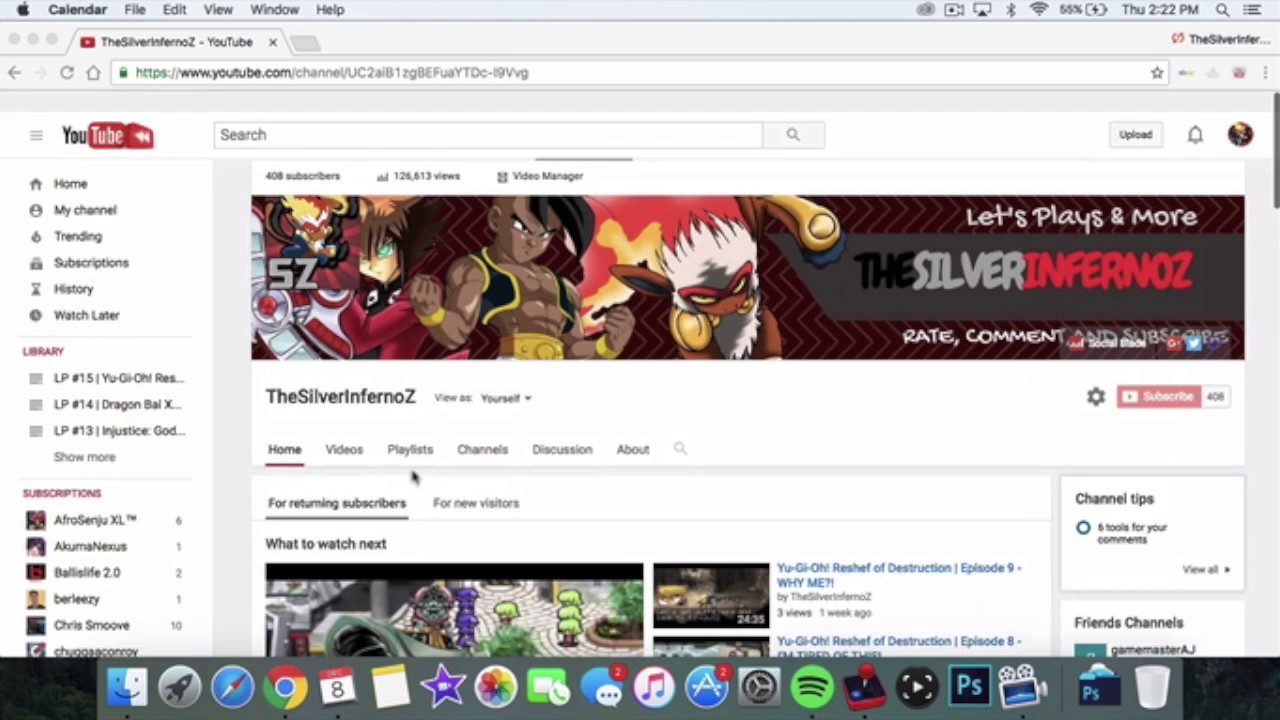Expand library with Show more

[84, 457]
